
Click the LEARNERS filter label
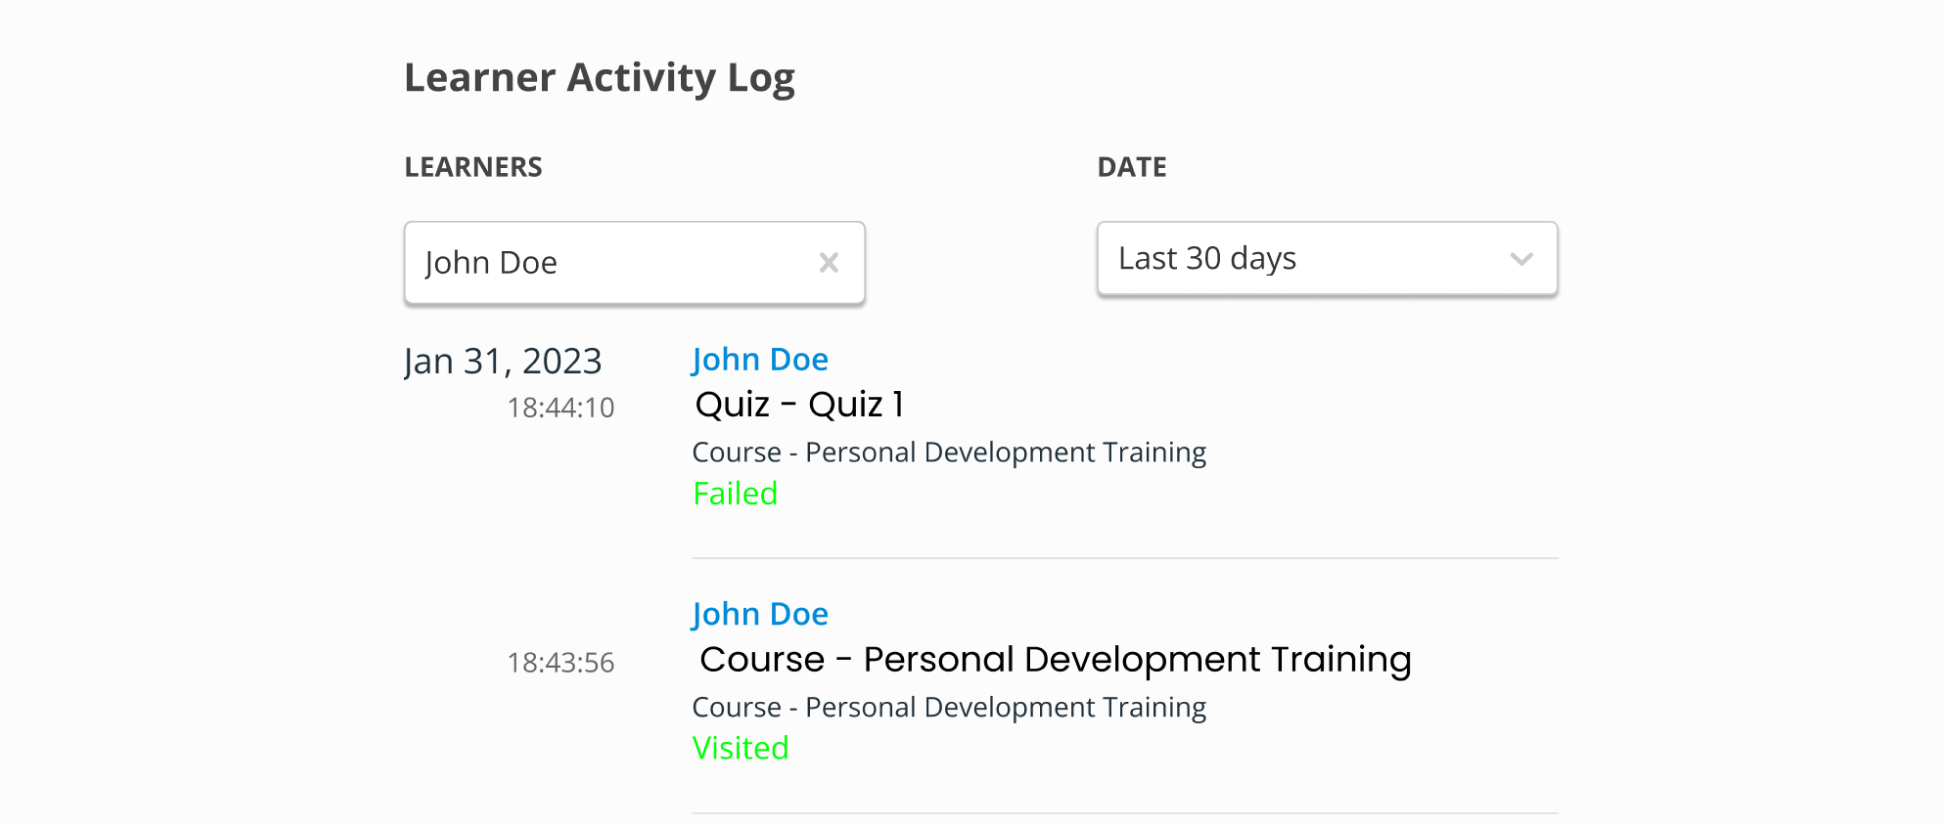(473, 167)
